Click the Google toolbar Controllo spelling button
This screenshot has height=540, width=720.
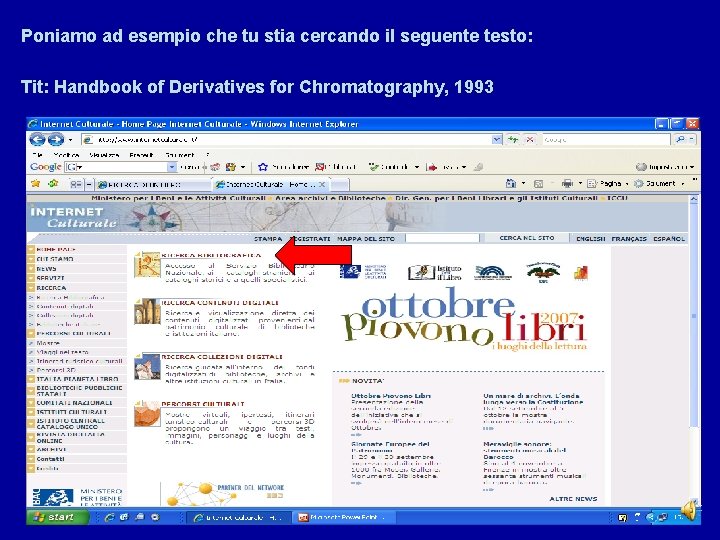point(390,167)
